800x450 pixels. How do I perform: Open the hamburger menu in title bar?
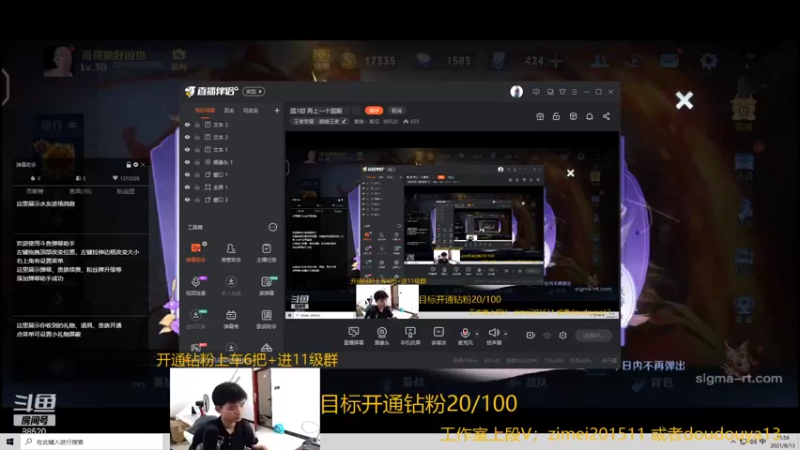point(574,92)
